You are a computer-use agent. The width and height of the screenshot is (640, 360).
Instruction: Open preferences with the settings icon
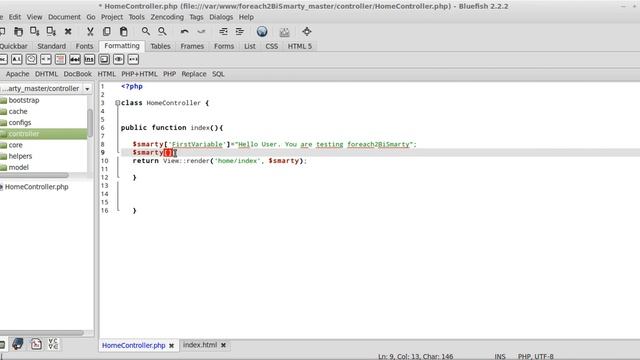[307, 31]
